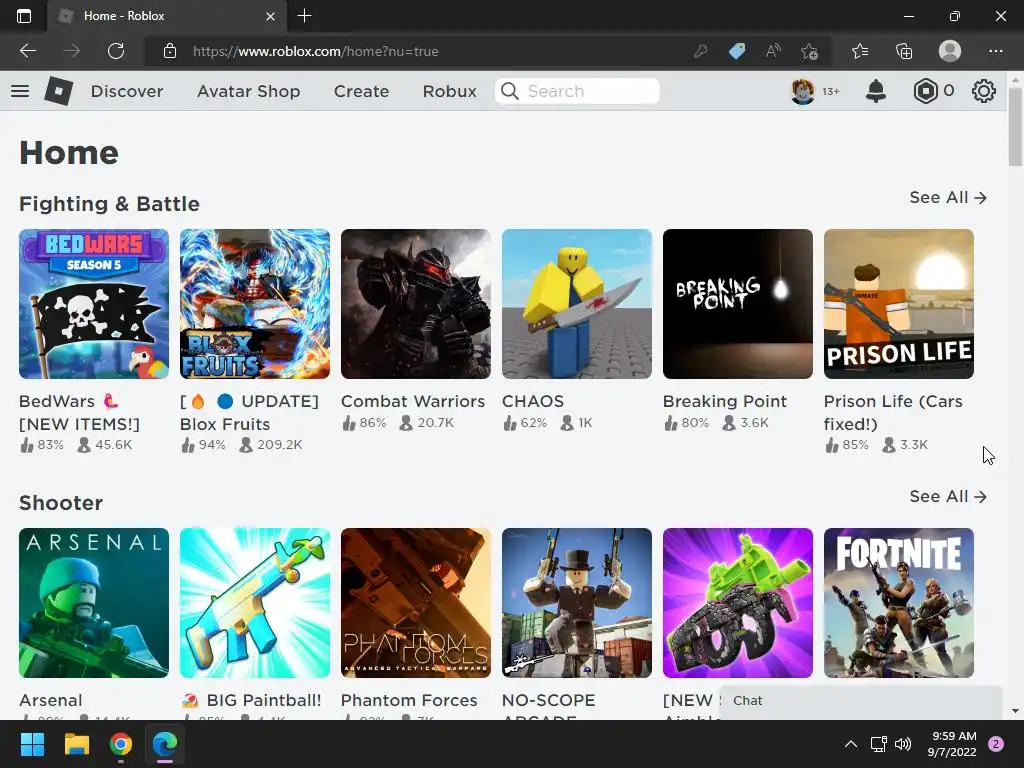Open the Phantom Forces thumbnail
The height and width of the screenshot is (768, 1024).
(416, 603)
